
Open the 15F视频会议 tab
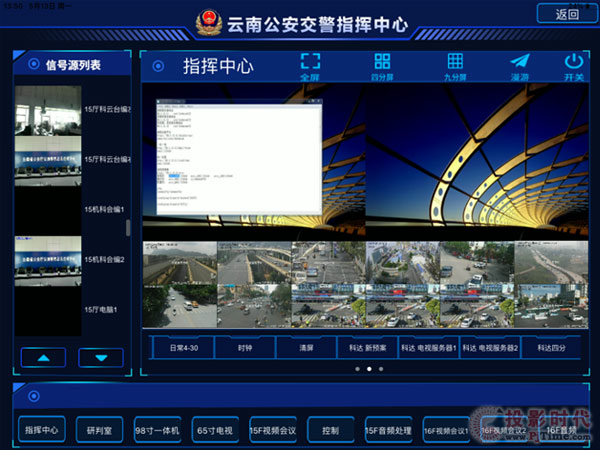(x=273, y=430)
